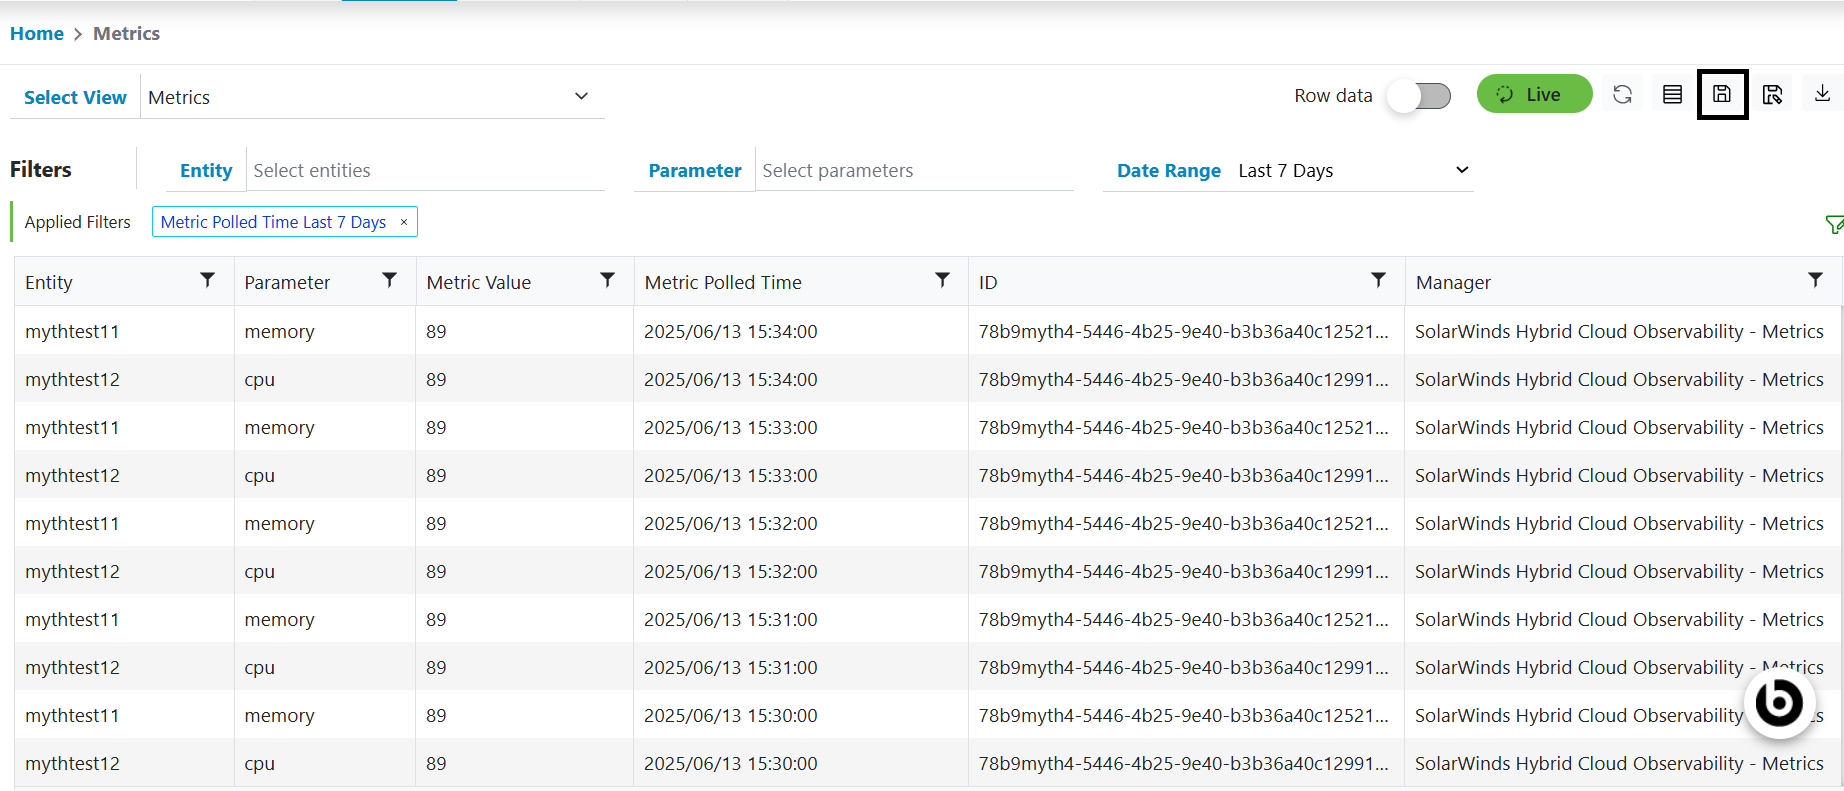
Task: Click the save view icon
Action: [1722, 95]
